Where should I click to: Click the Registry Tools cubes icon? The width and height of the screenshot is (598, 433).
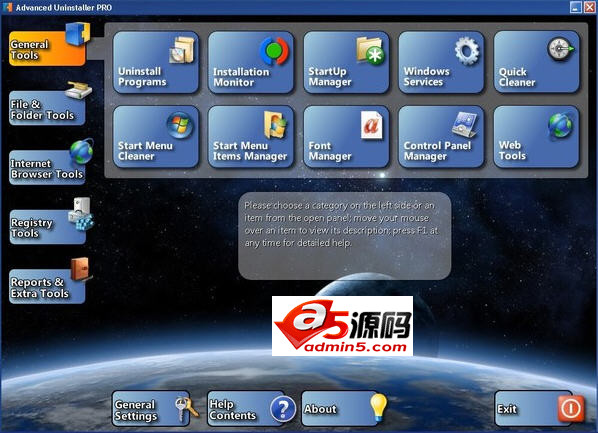click(x=81, y=214)
